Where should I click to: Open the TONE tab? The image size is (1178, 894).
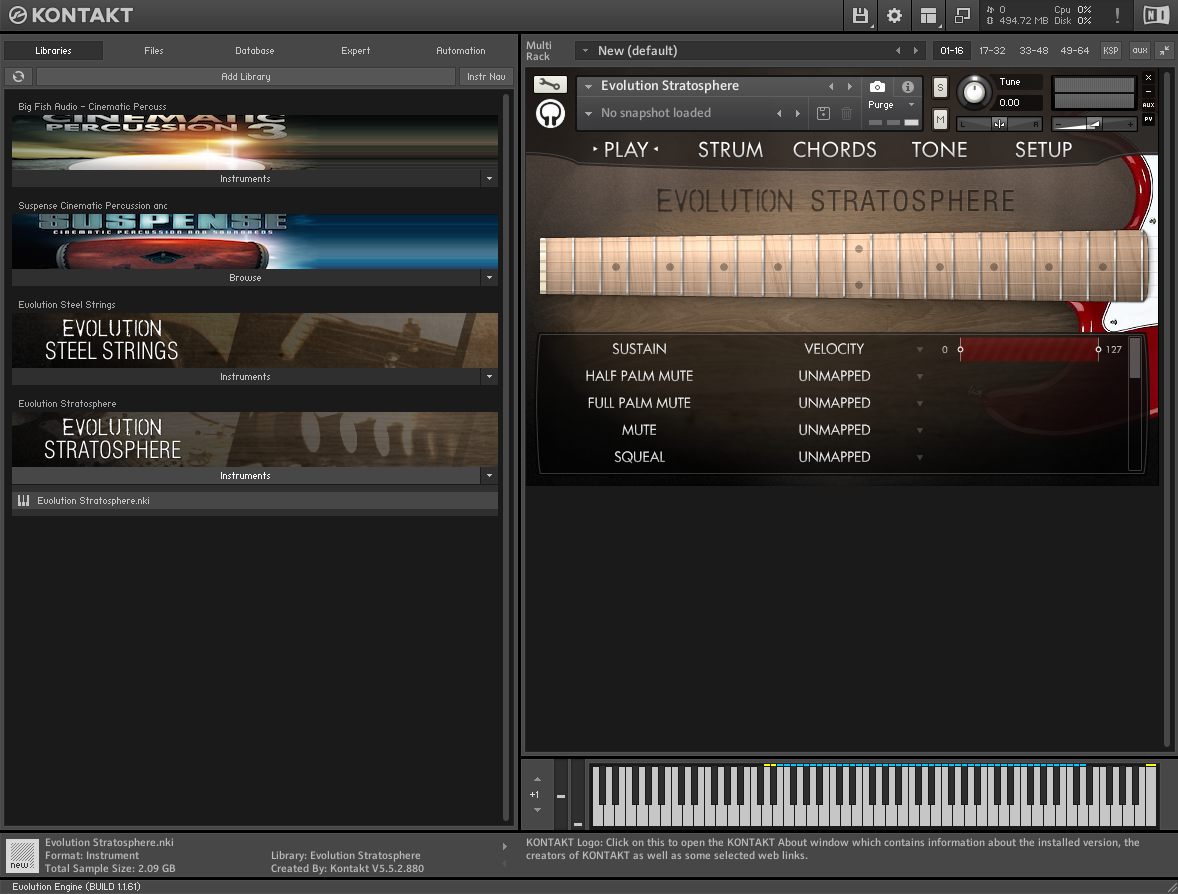click(939, 150)
